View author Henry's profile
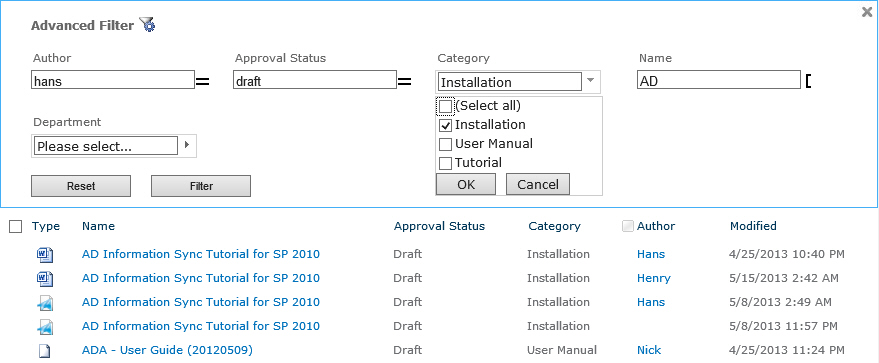 coord(654,278)
